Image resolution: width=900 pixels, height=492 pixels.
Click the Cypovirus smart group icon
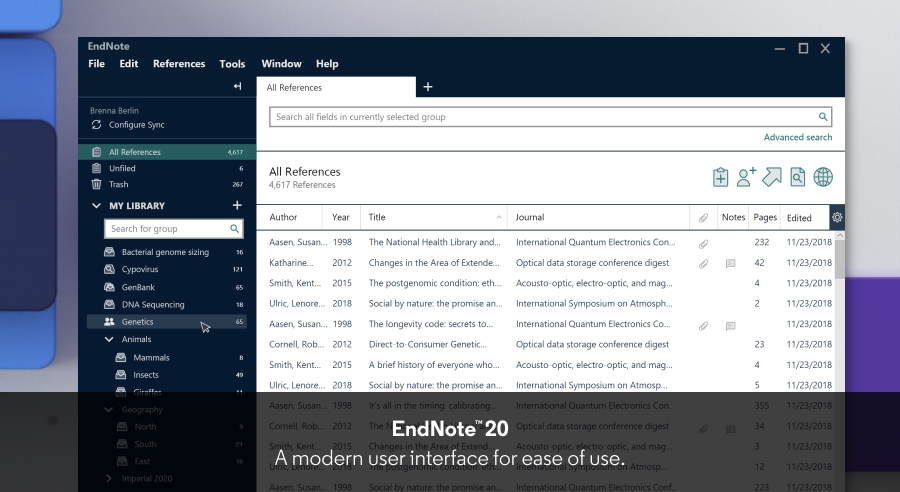[109, 269]
